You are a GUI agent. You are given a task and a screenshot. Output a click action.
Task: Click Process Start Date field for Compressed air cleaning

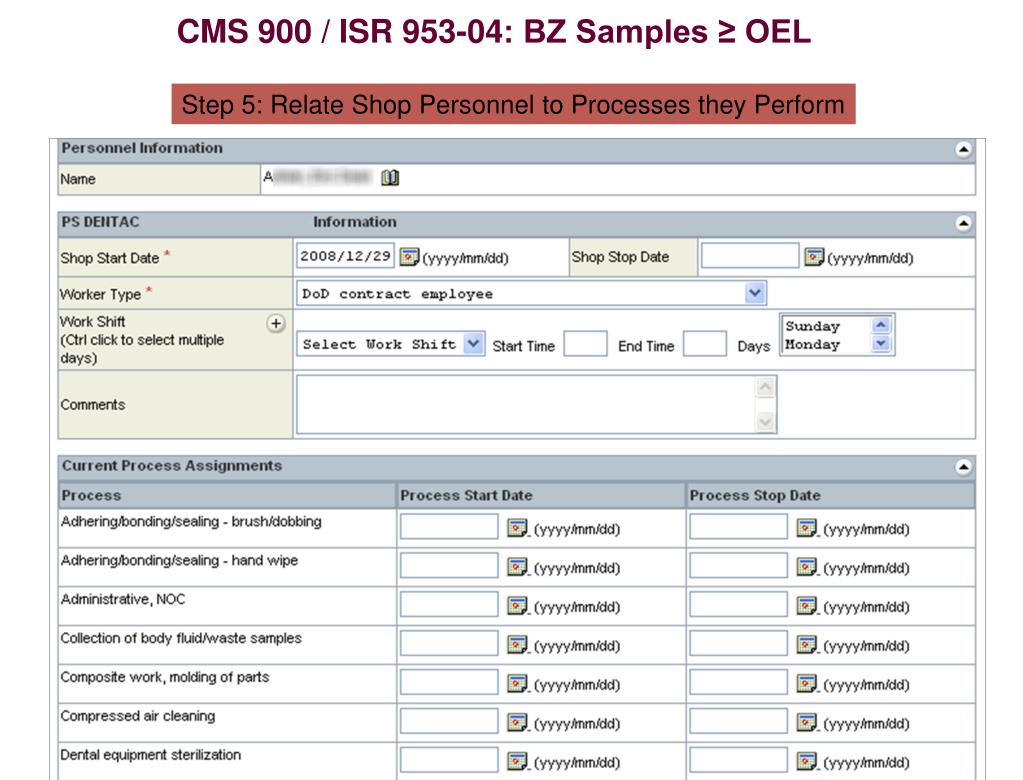[x=449, y=721]
